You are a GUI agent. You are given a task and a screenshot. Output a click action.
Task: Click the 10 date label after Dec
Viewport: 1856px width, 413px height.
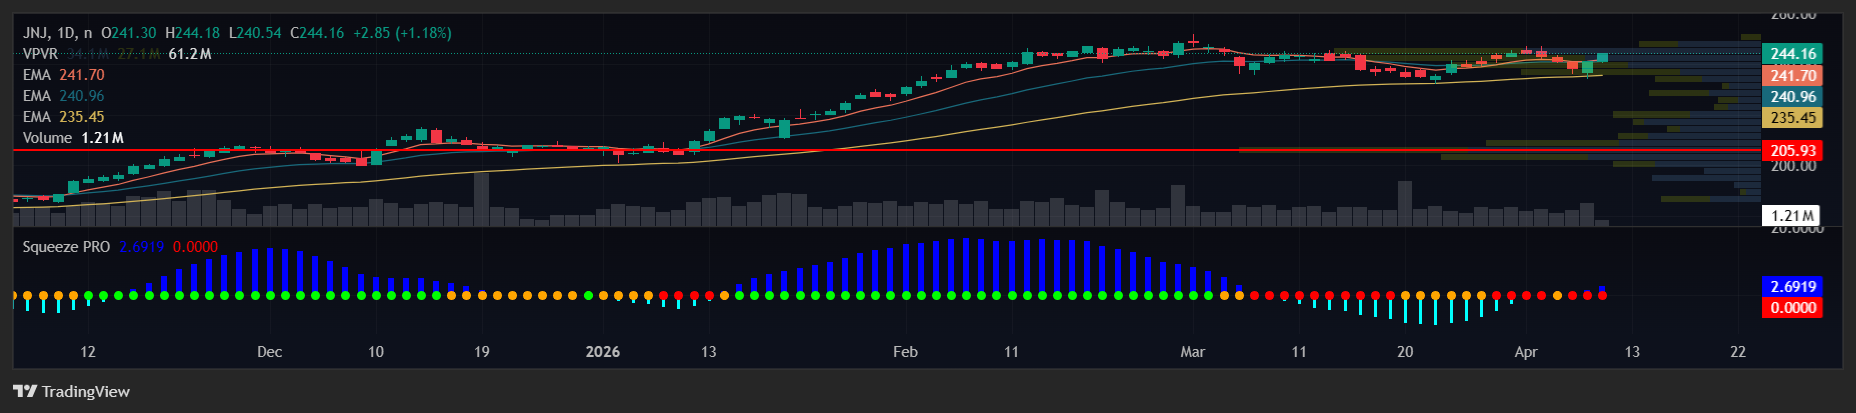tap(375, 352)
